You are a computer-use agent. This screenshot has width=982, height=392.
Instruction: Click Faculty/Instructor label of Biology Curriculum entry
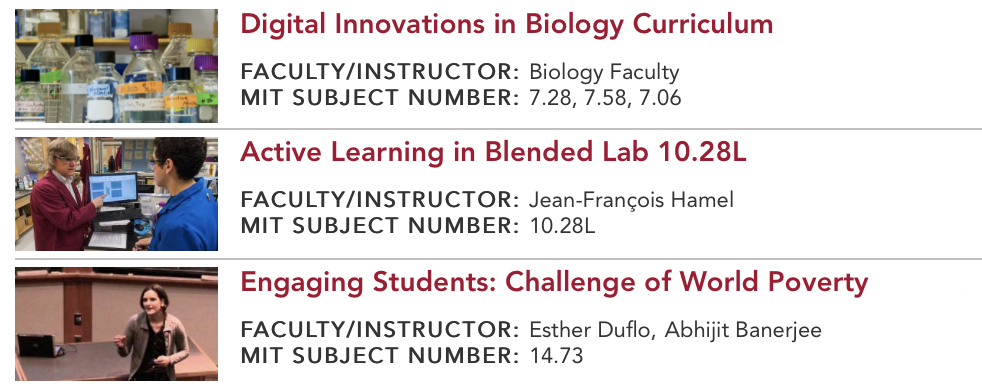[380, 73]
